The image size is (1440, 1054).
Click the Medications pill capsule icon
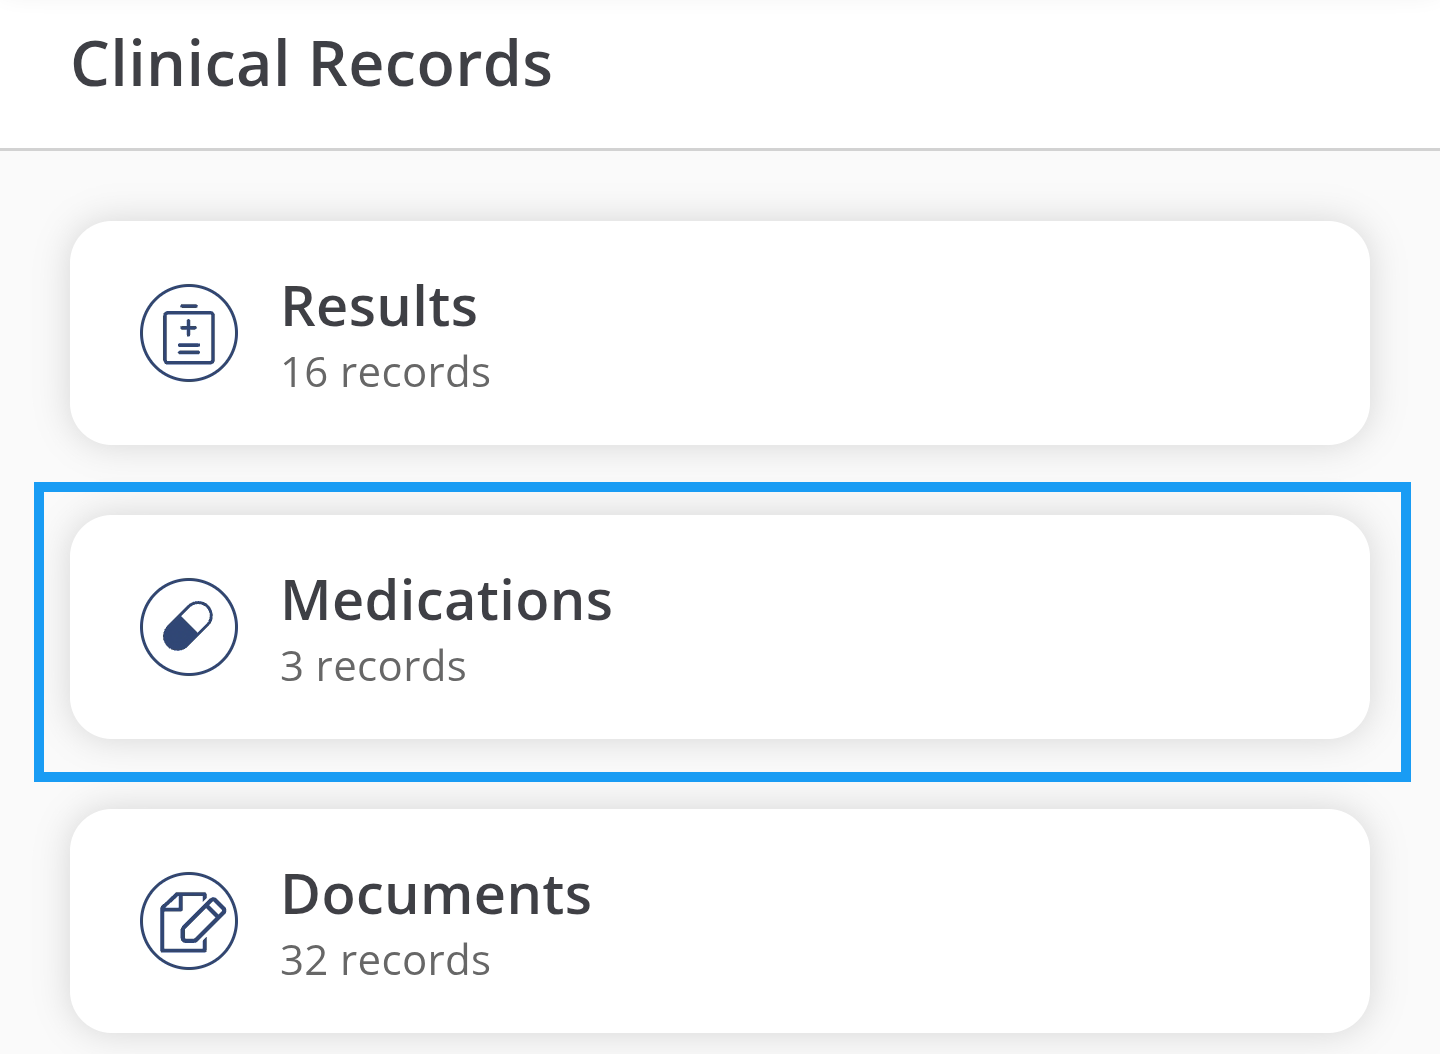pyautogui.click(x=188, y=628)
